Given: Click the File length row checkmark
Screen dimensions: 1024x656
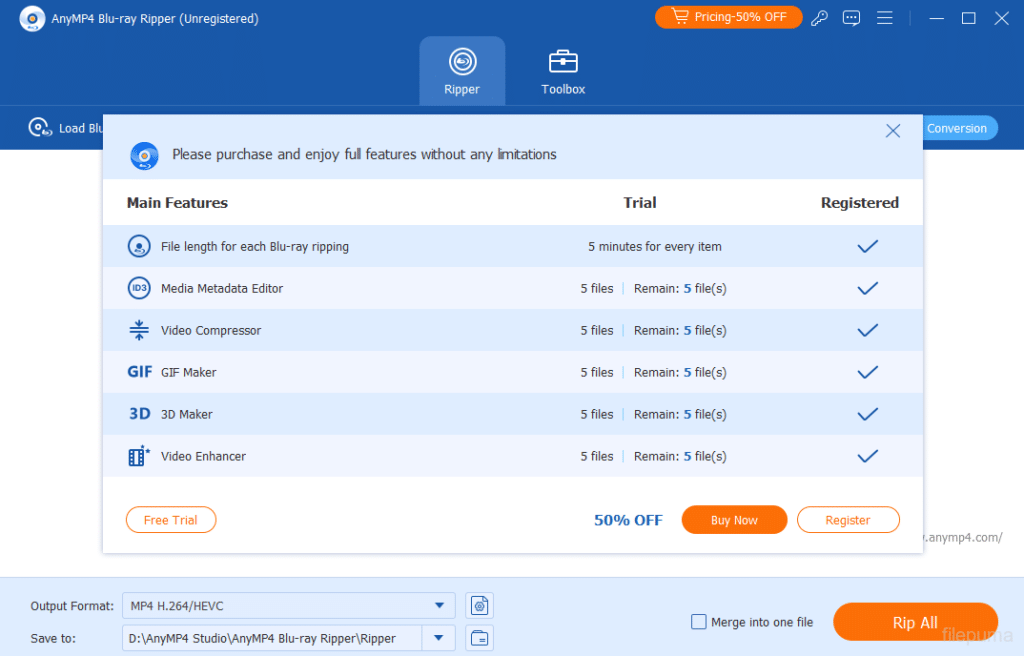Looking at the screenshot, I should 867,246.
